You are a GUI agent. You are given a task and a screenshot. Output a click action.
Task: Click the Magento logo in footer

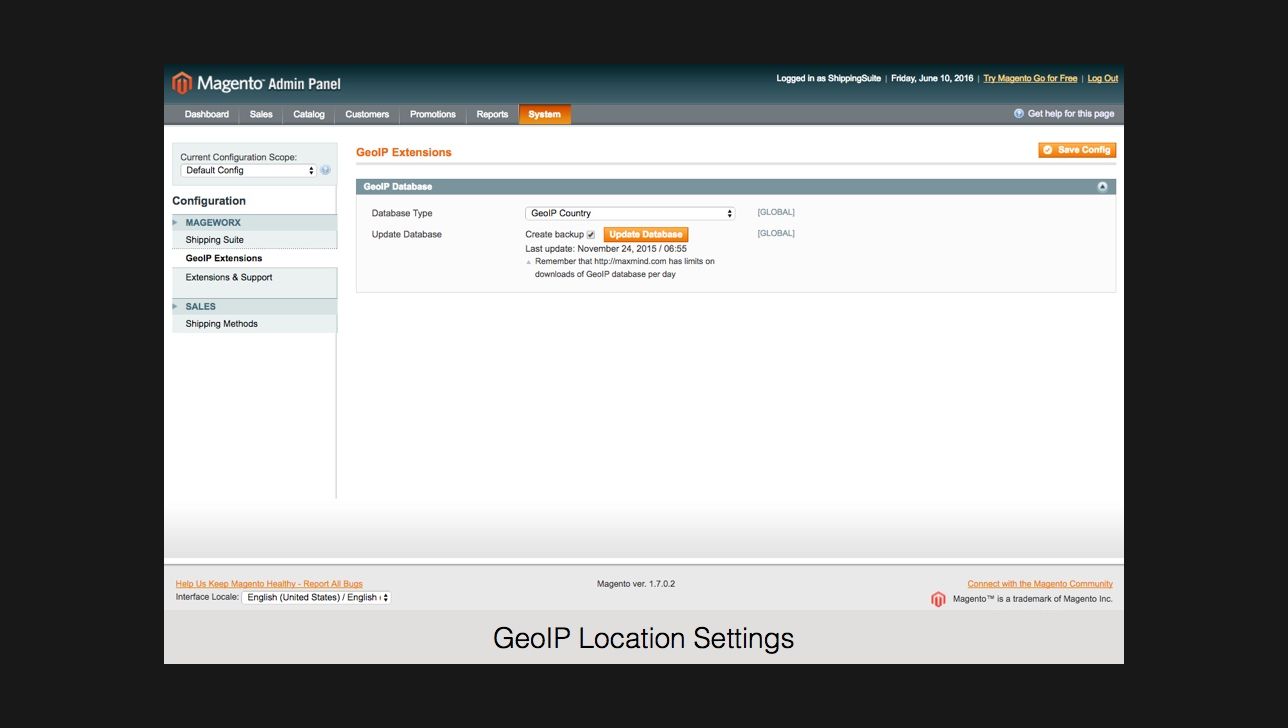pos(938,599)
